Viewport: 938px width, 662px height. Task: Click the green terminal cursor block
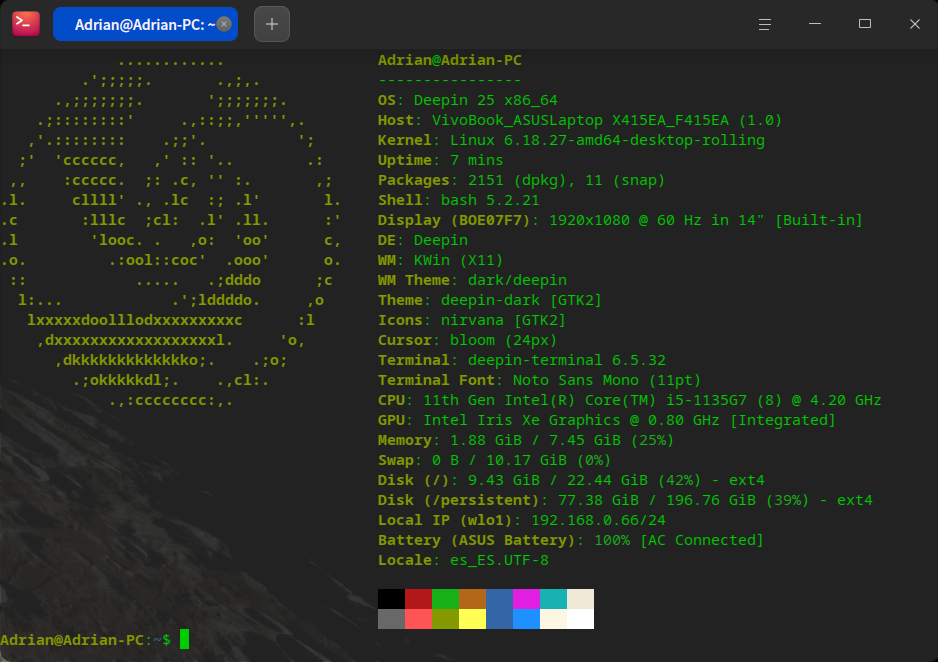pos(184,639)
